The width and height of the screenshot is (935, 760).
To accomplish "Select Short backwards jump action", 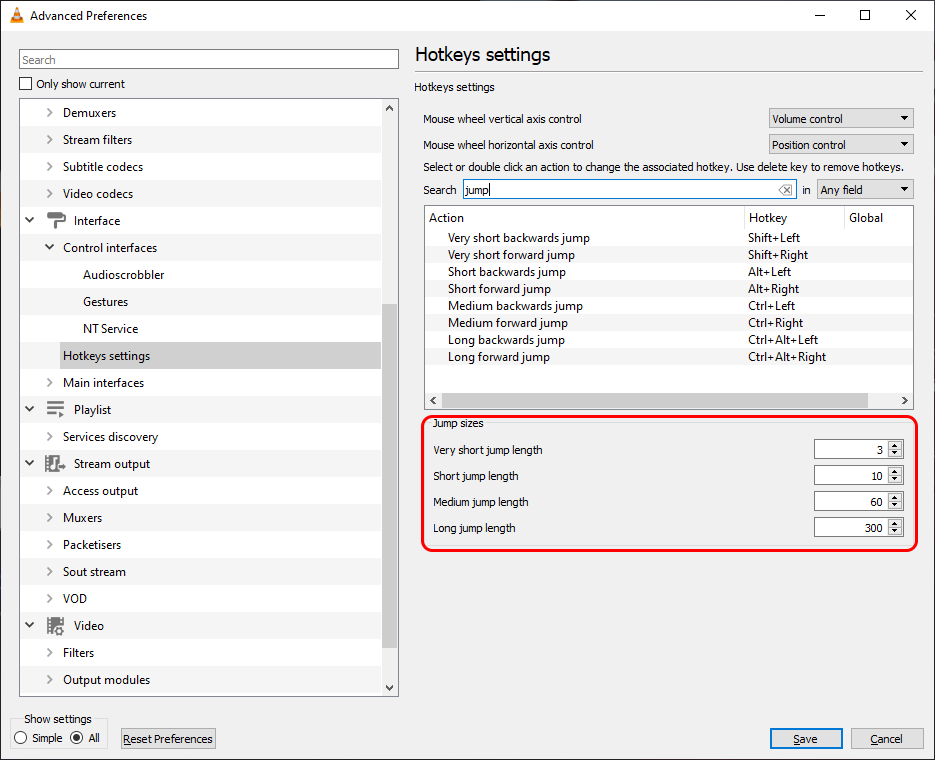I will click(x=669, y=272).
